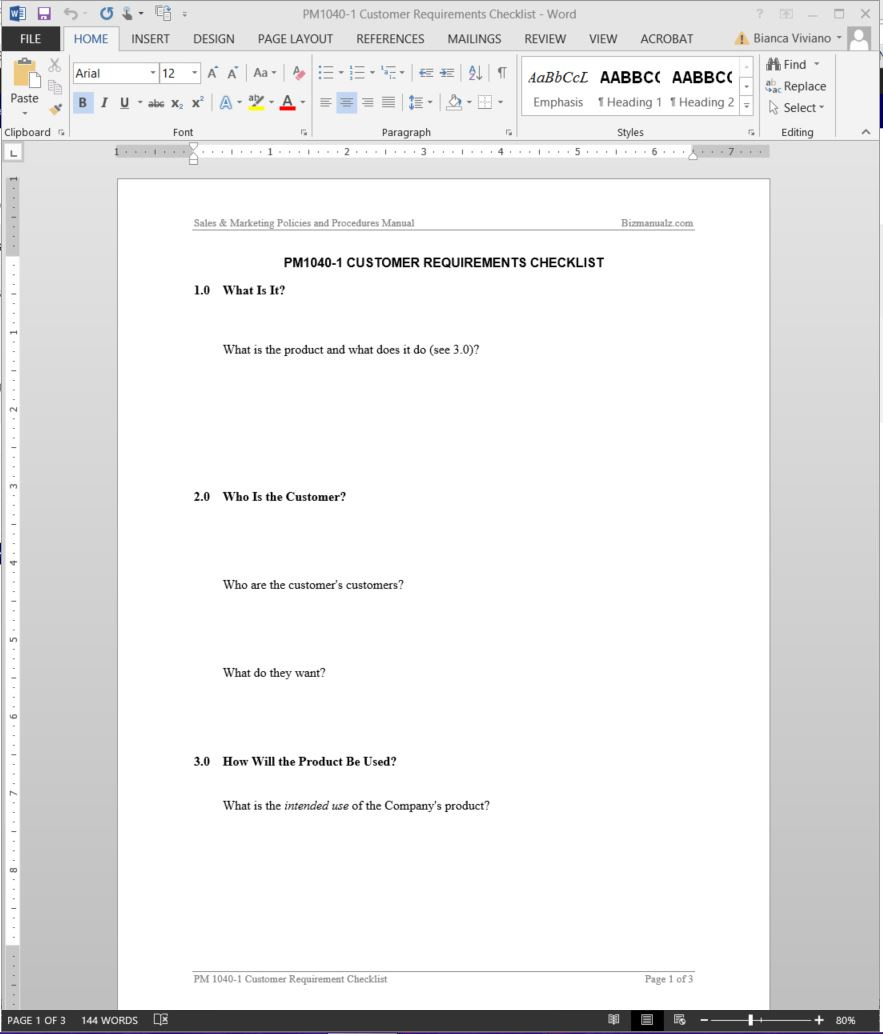This screenshot has width=883, height=1034.
Task: Switch to Print Layout view
Action: click(x=647, y=1019)
